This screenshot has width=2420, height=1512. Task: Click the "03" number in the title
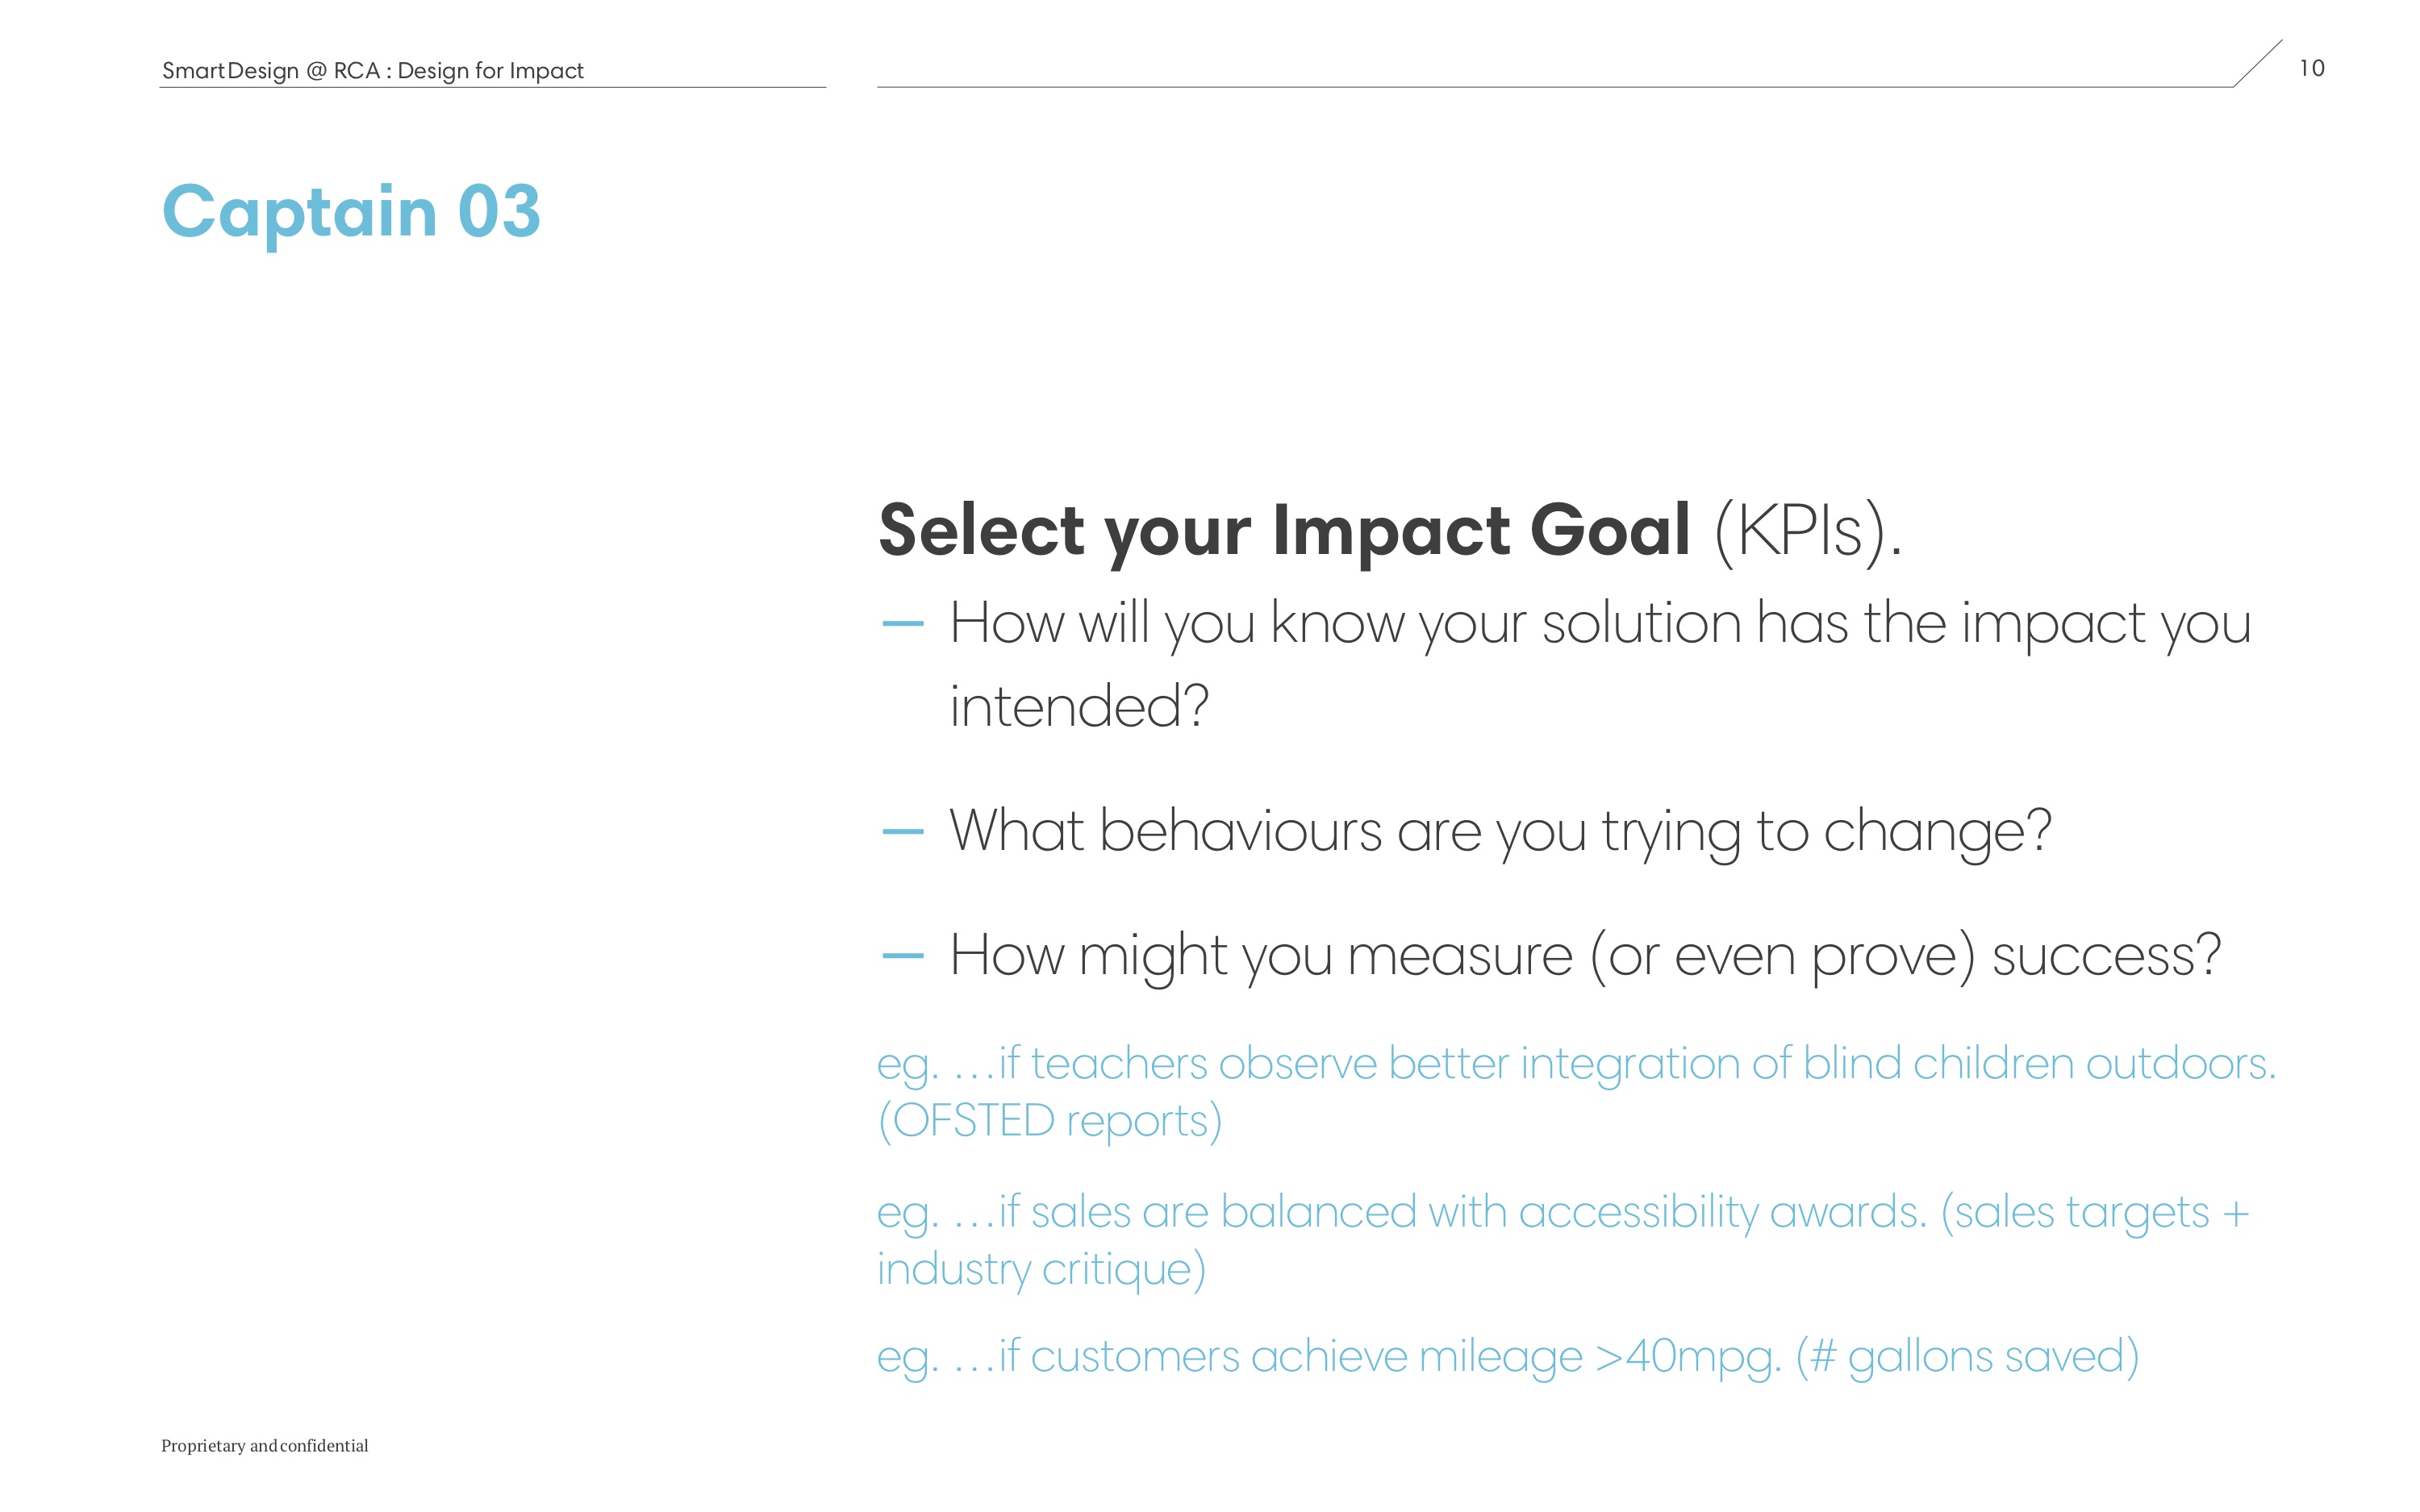498,212
